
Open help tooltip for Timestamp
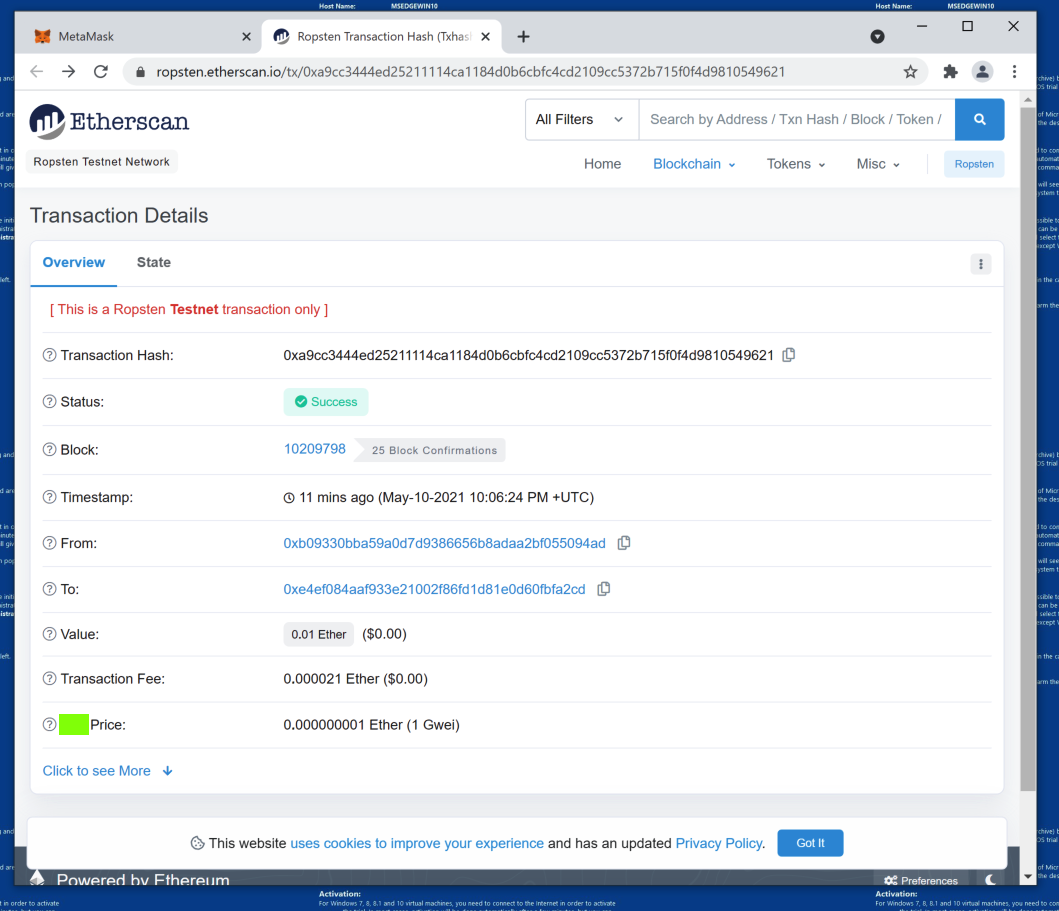pos(49,497)
